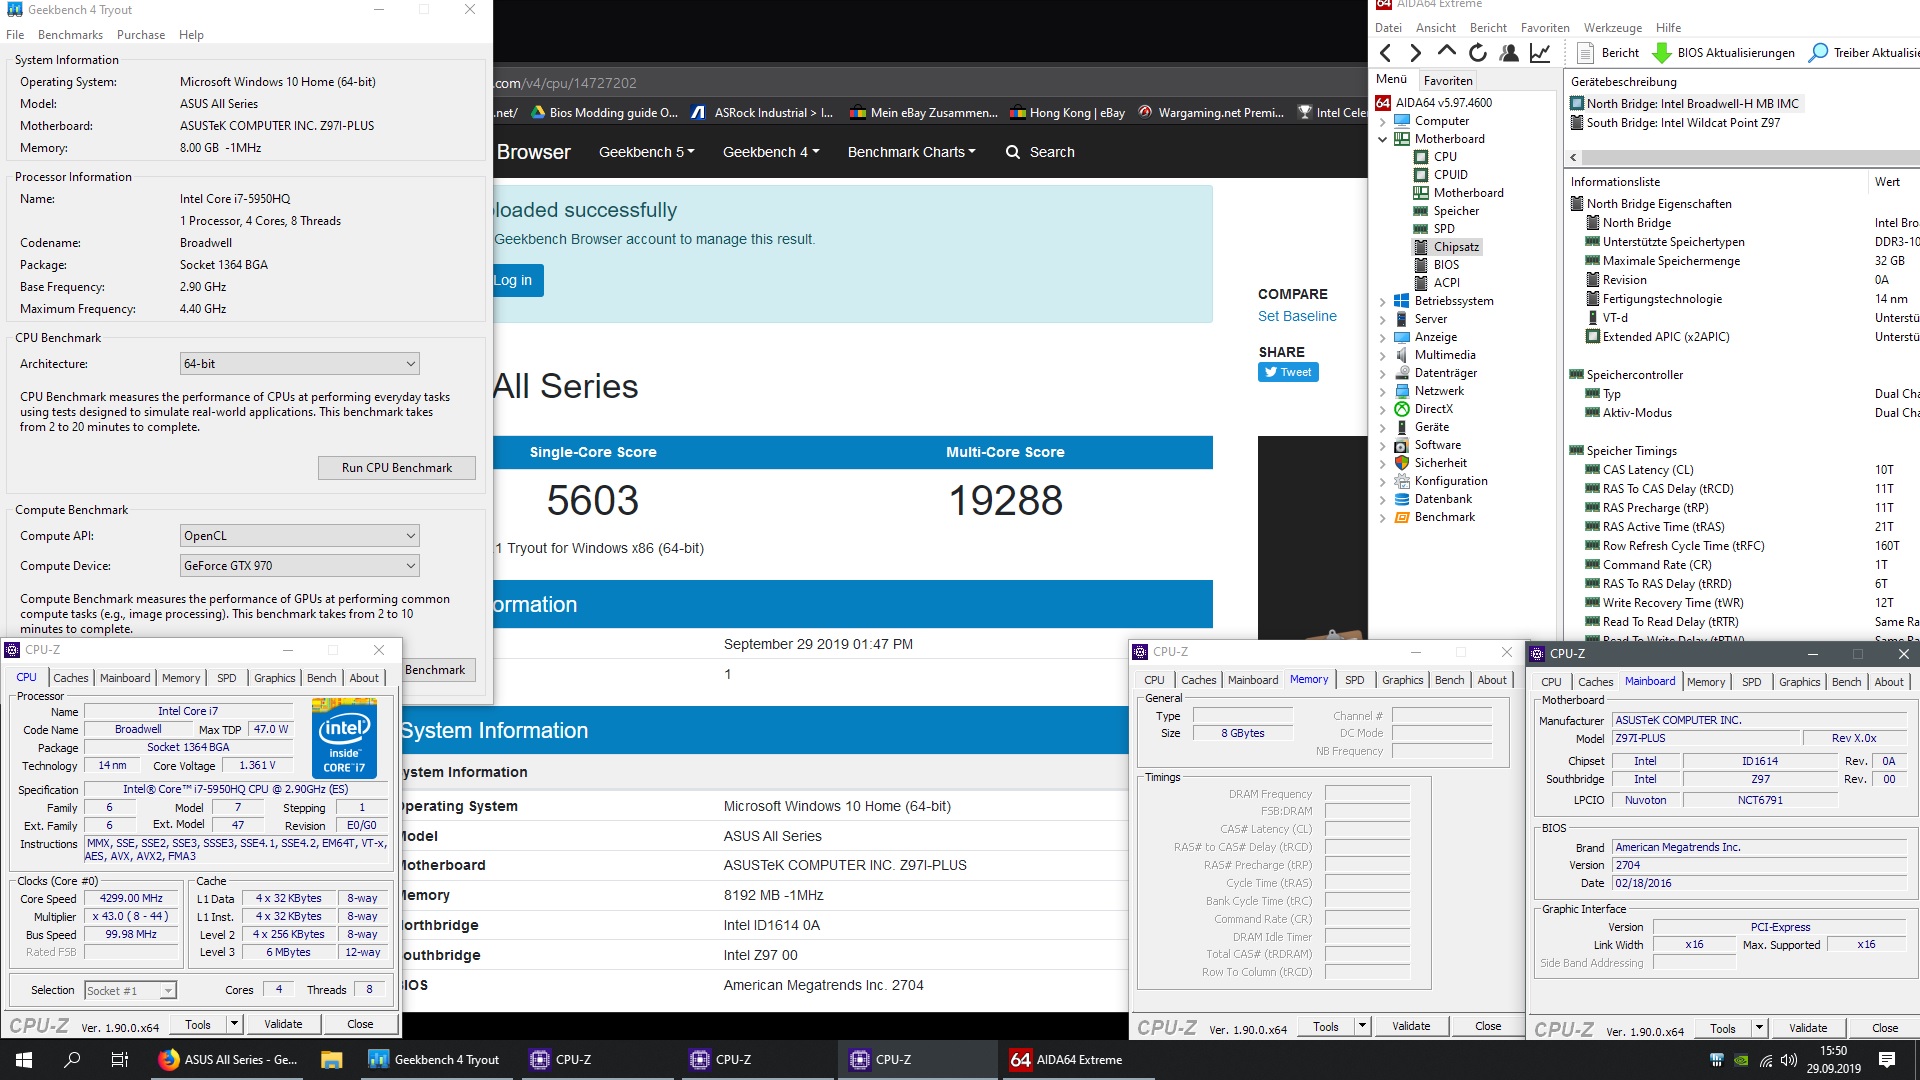Expand Benchmark node in AIDA64 tree

1382,517
